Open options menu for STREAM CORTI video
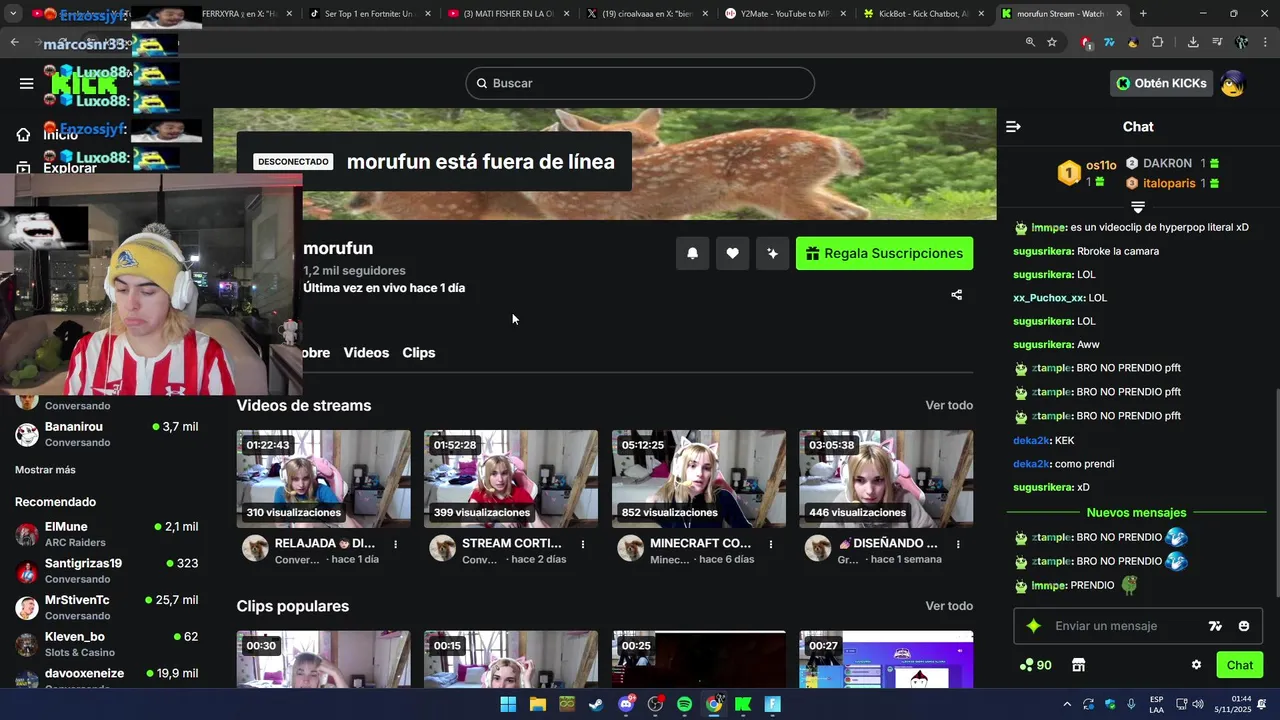 583,544
